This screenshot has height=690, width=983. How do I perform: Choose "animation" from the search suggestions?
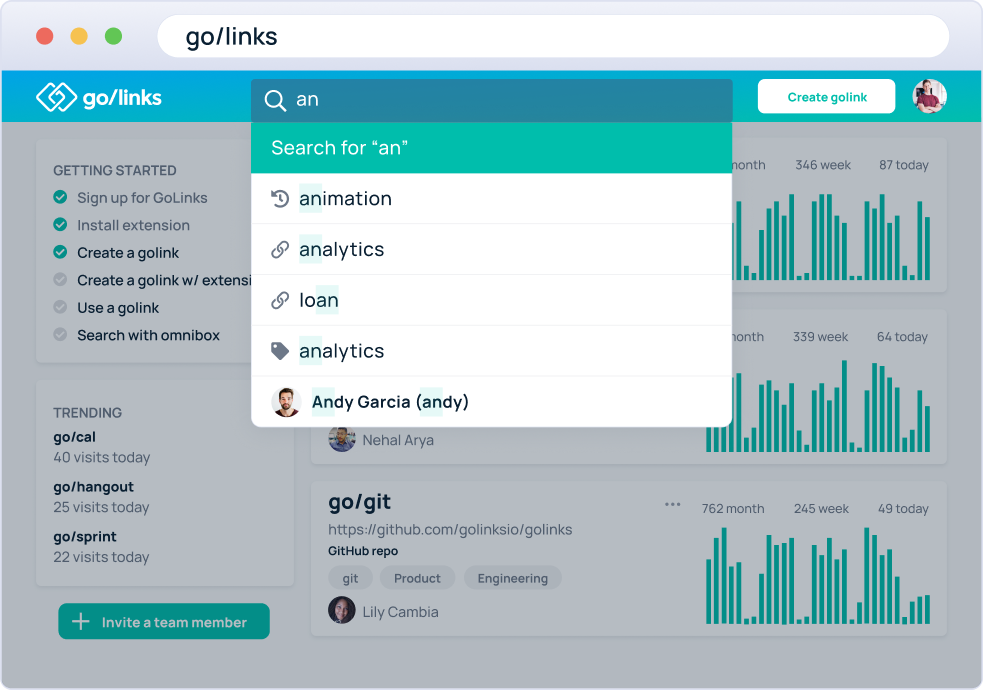(x=344, y=198)
